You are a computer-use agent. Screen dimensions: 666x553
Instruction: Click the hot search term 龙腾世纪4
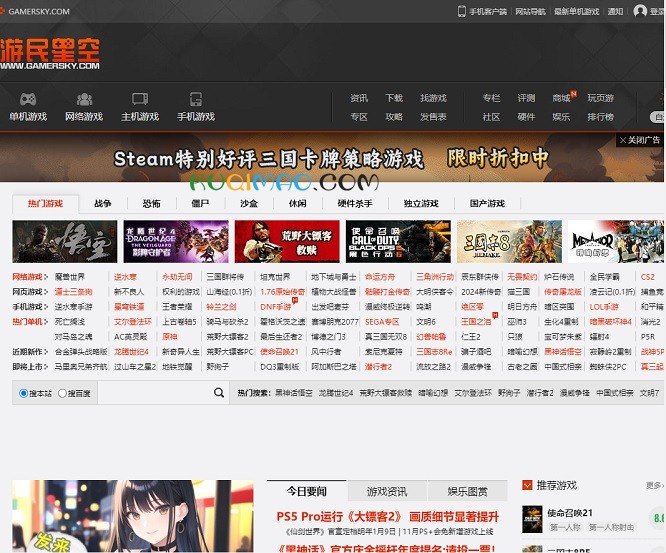(x=336, y=393)
